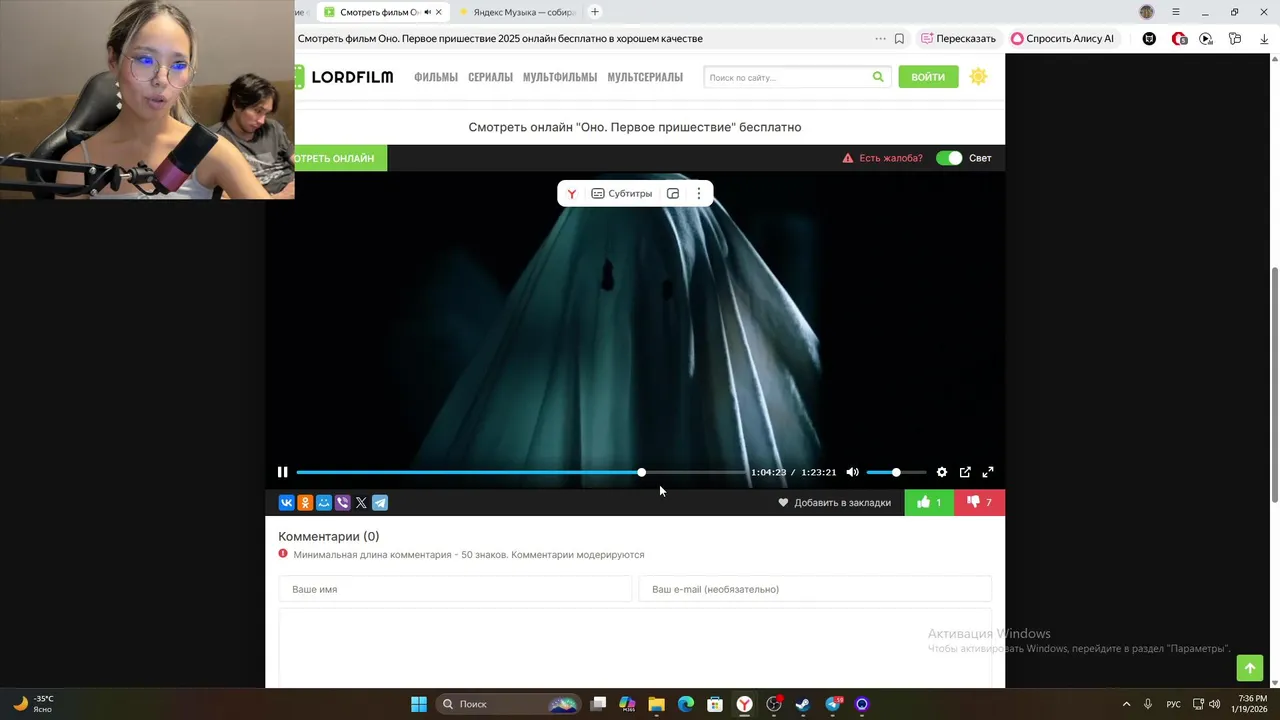Share via X (Twitter) icon
The image size is (1280, 720).
[361, 503]
